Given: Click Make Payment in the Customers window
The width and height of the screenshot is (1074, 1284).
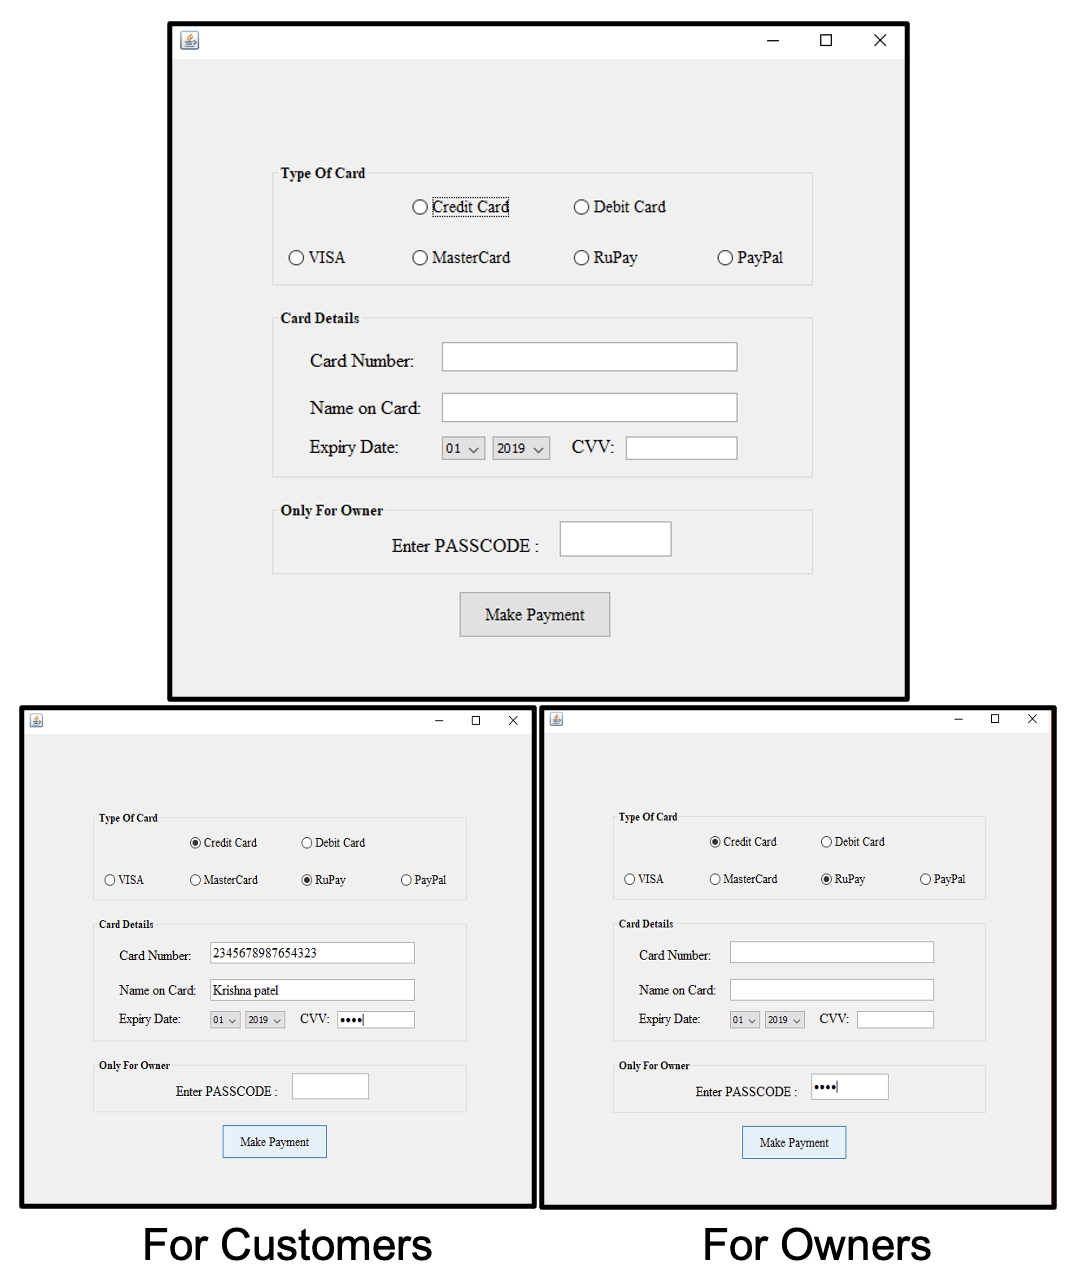Looking at the screenshot, I should point(274,1141).
